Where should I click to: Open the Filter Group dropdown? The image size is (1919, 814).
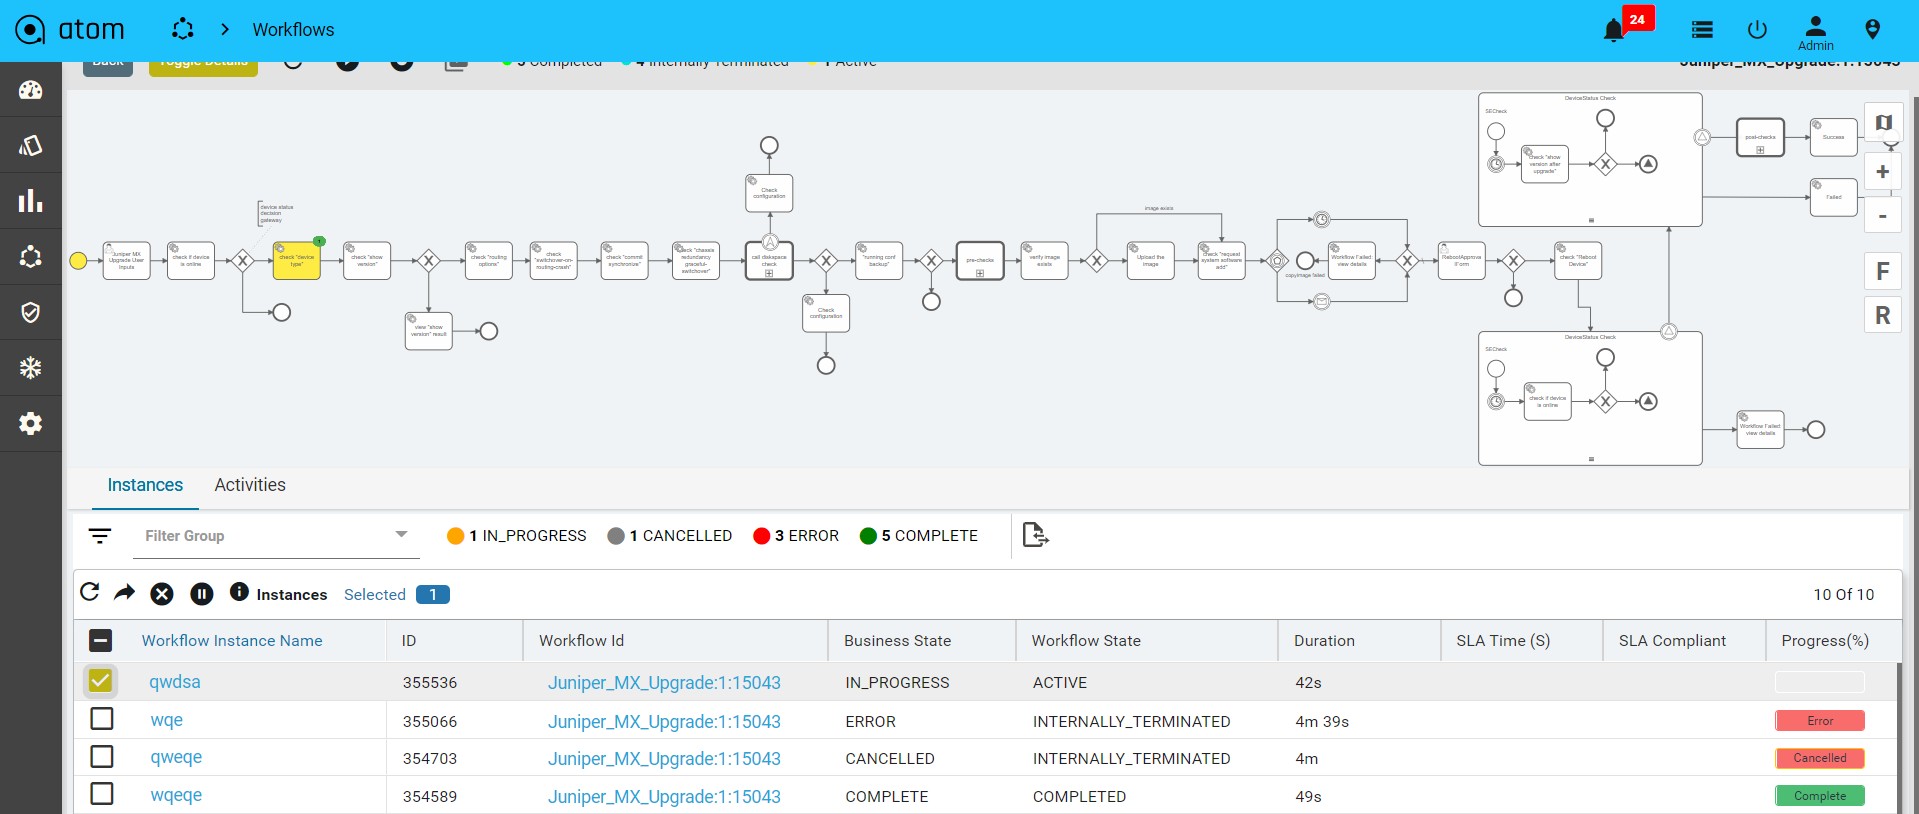(276, 536)
